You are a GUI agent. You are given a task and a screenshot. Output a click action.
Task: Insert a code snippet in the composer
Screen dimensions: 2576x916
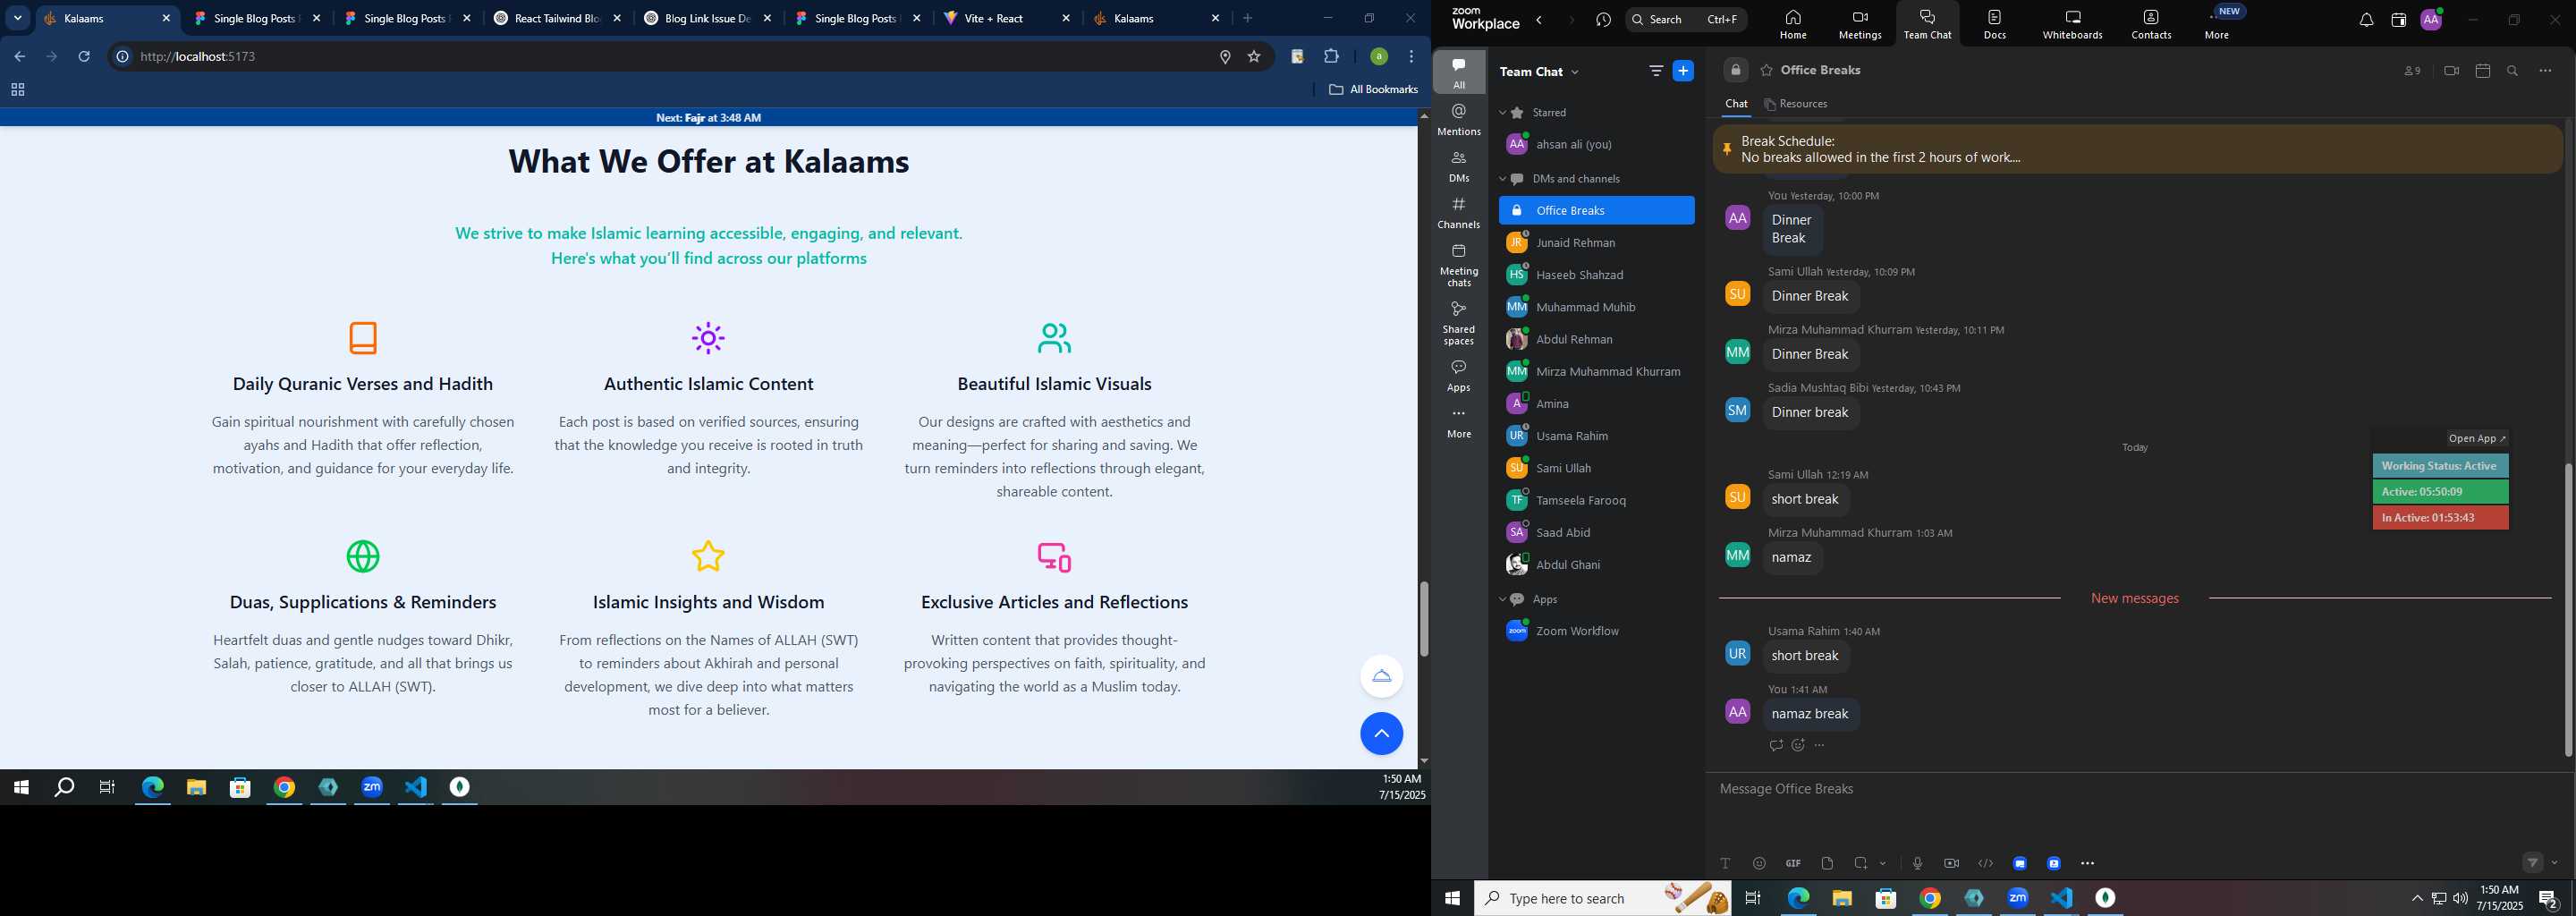click(1985, 863)
